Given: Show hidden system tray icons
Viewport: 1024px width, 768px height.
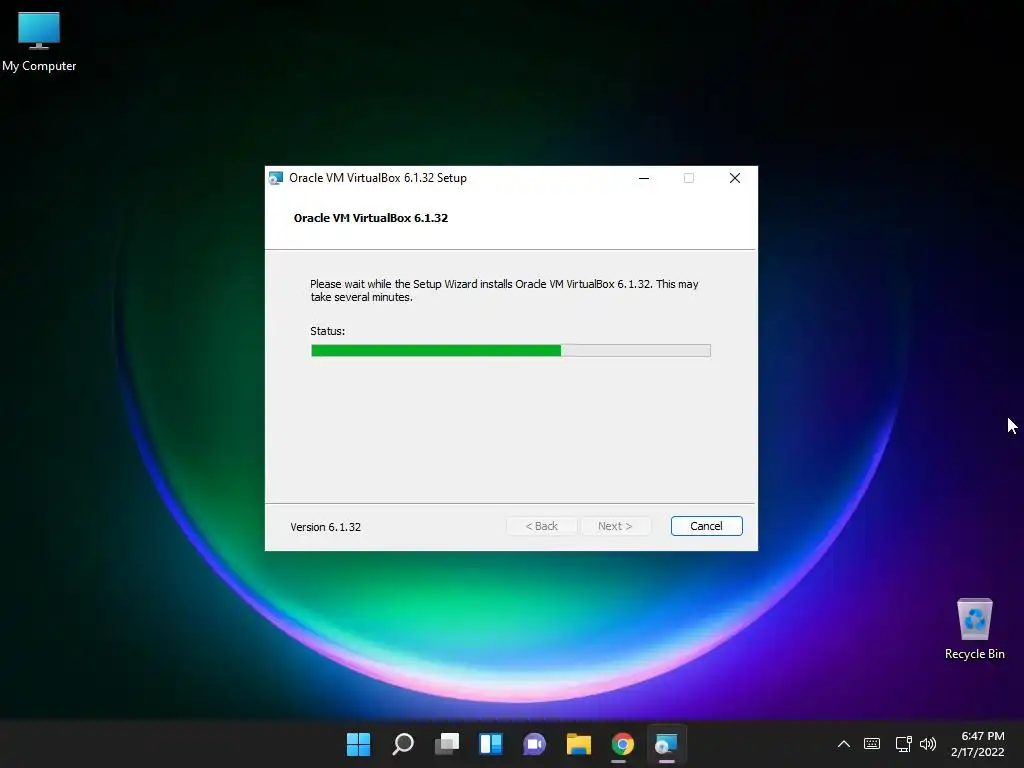Looking at the screenshot, I should click(x=844, y=744).
